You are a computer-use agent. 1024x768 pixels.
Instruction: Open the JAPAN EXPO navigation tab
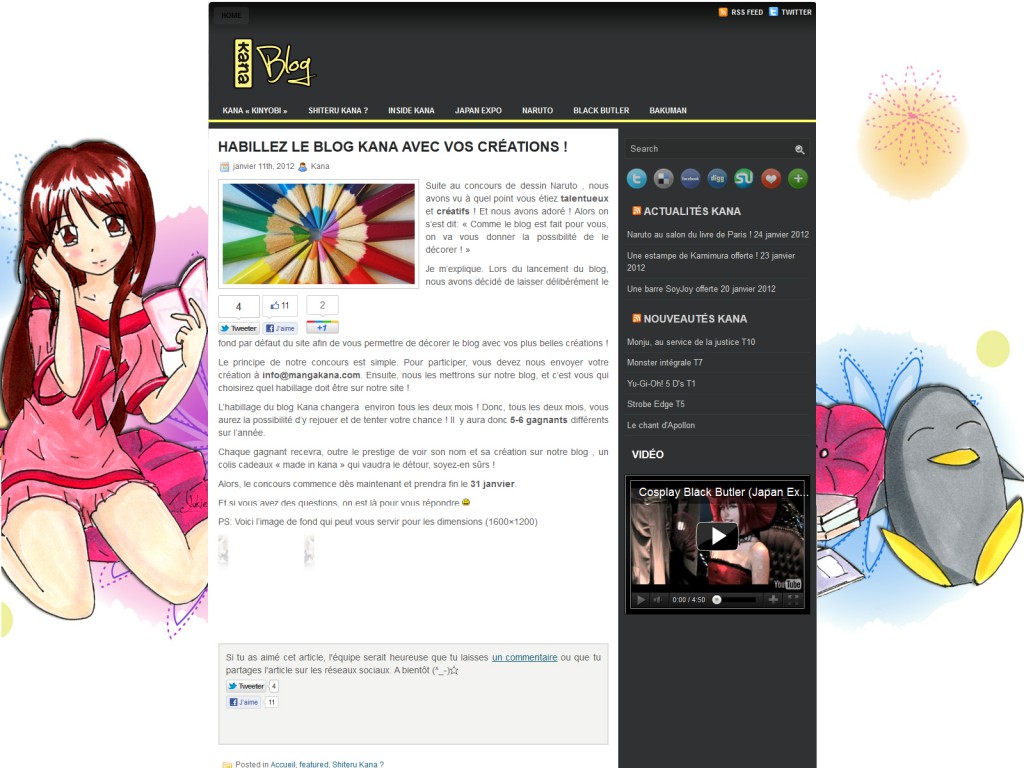click(478, 110)
